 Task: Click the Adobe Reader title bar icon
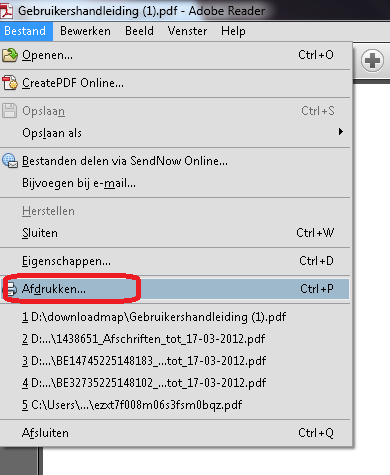point(7,11)
